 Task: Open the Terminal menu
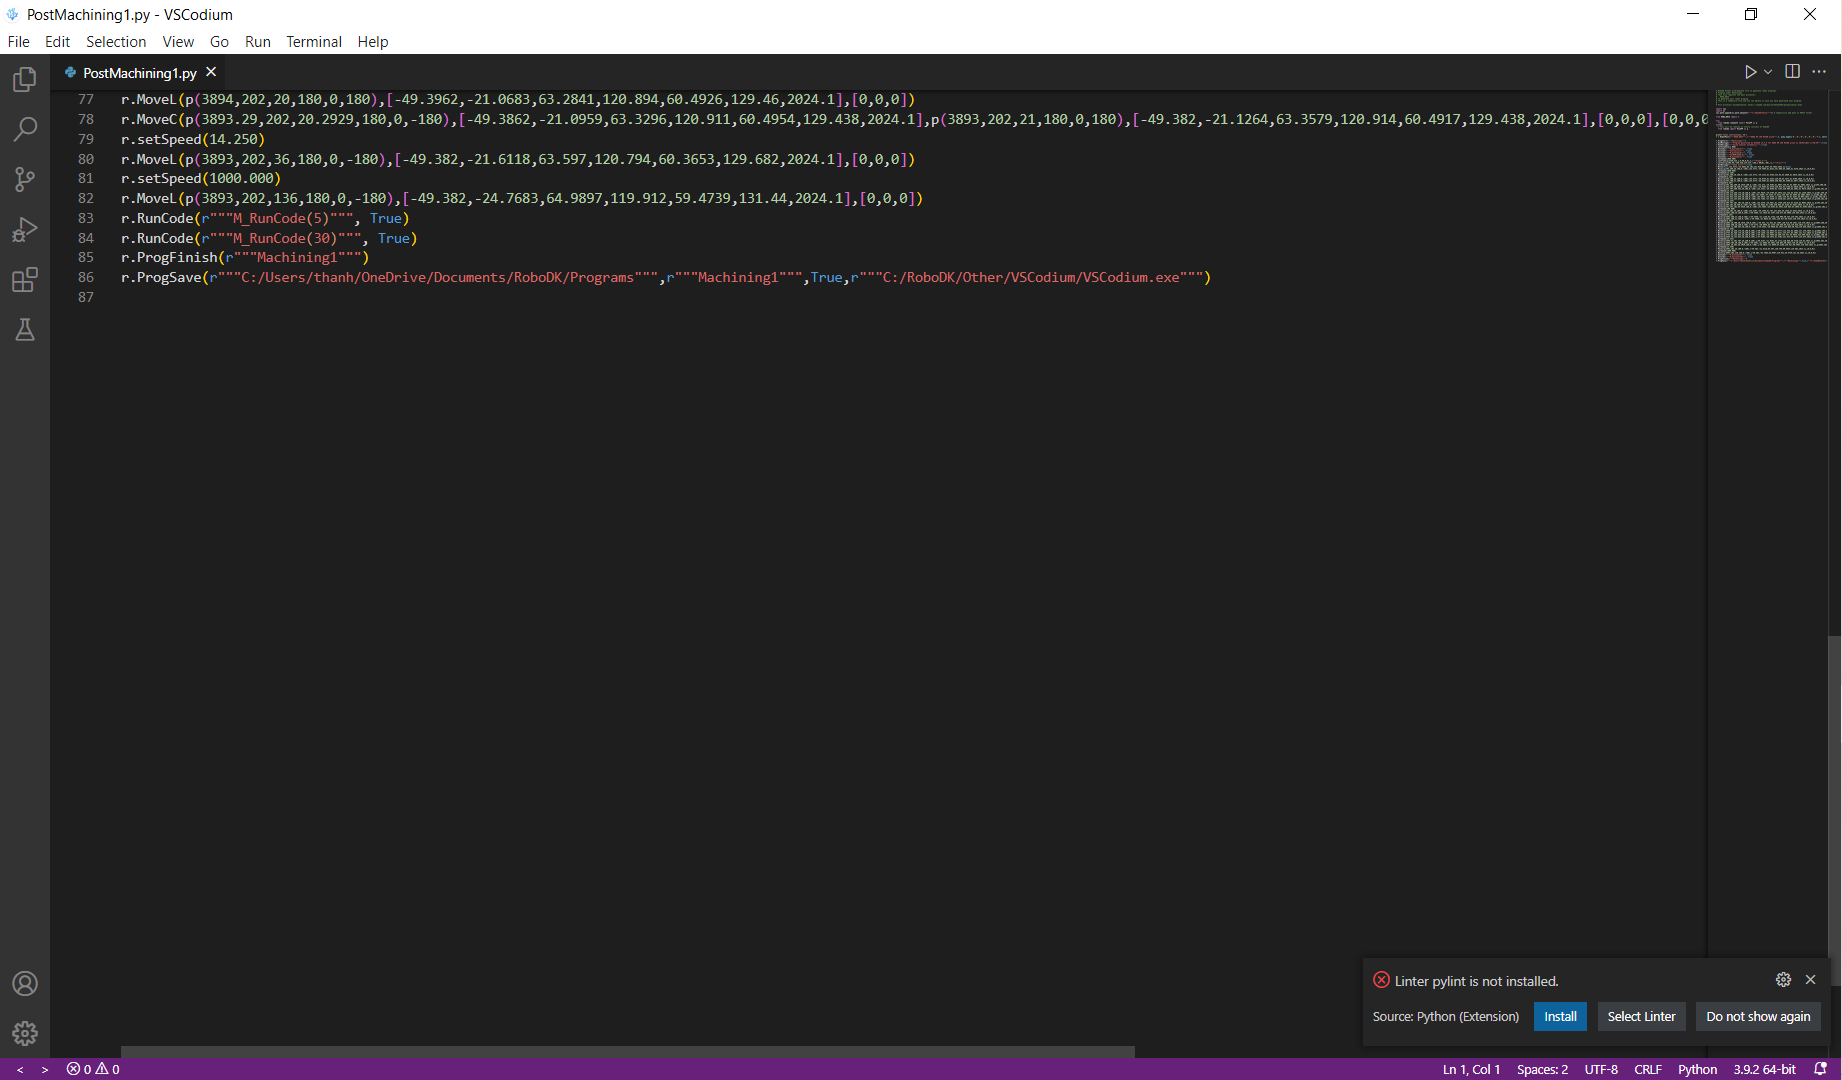(x=313, y=42)
